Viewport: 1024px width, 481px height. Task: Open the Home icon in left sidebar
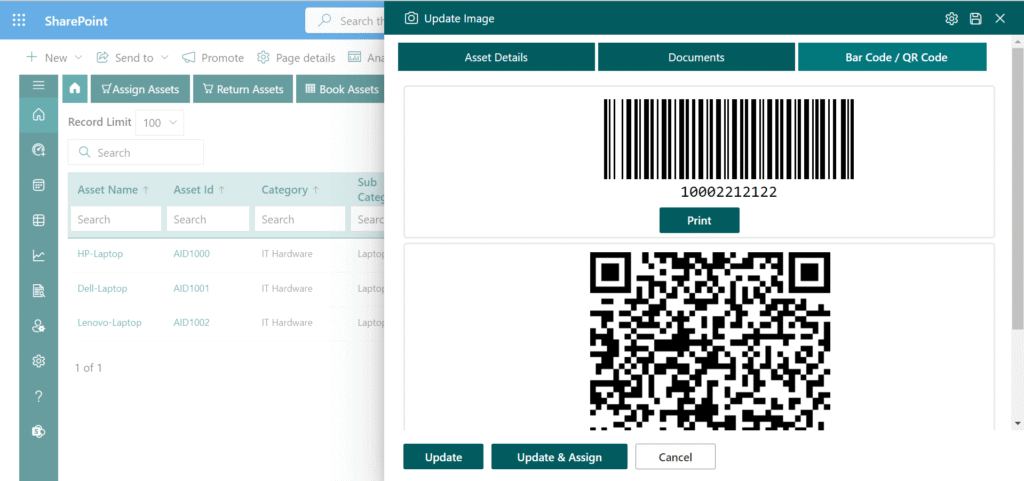(39, 116)
